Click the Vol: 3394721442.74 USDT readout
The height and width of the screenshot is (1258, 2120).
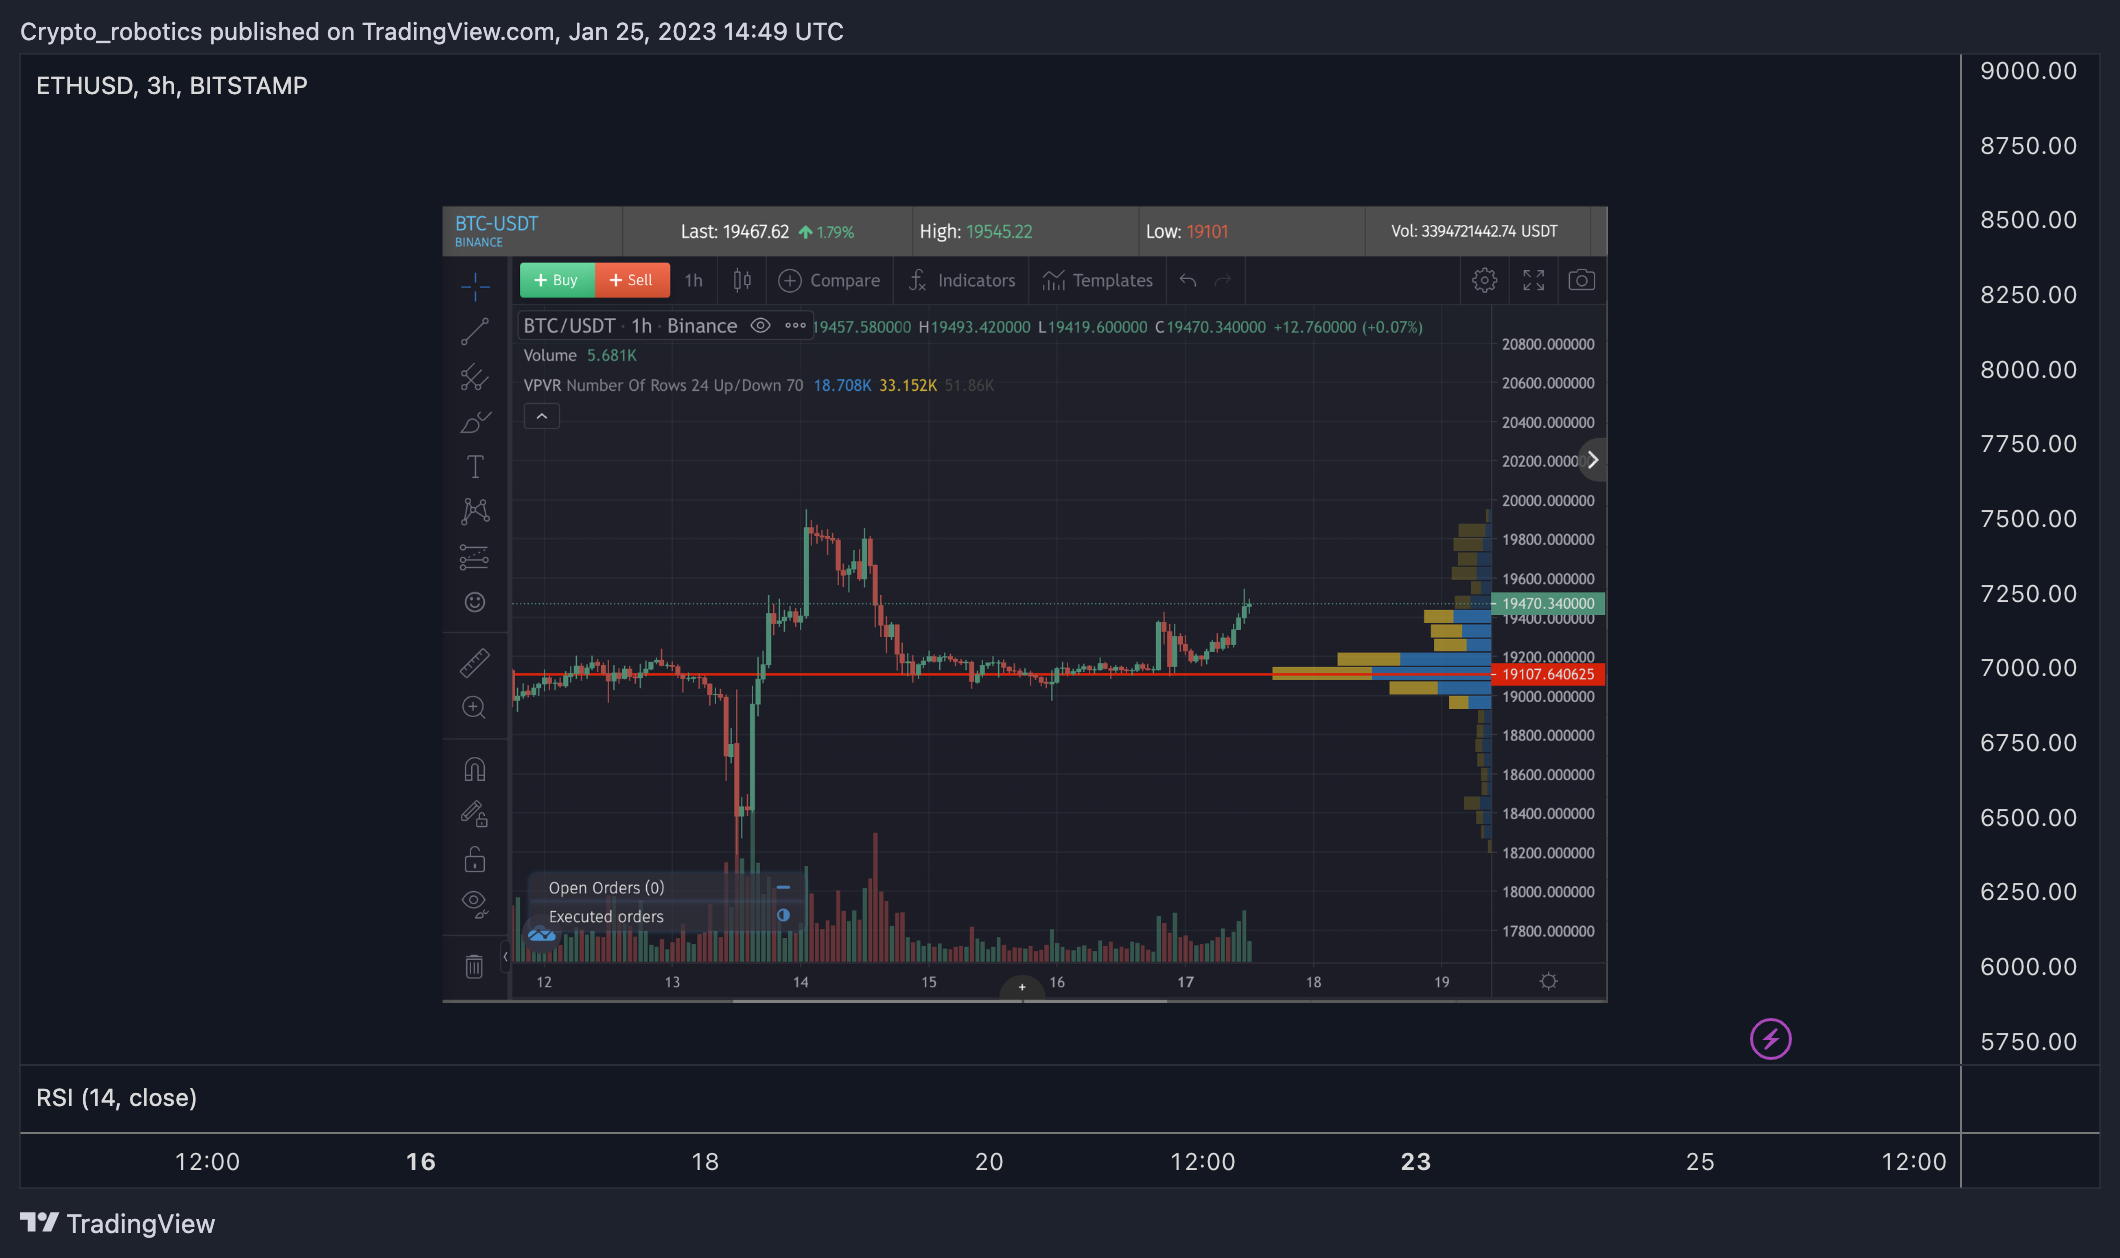click(1474, 231)
